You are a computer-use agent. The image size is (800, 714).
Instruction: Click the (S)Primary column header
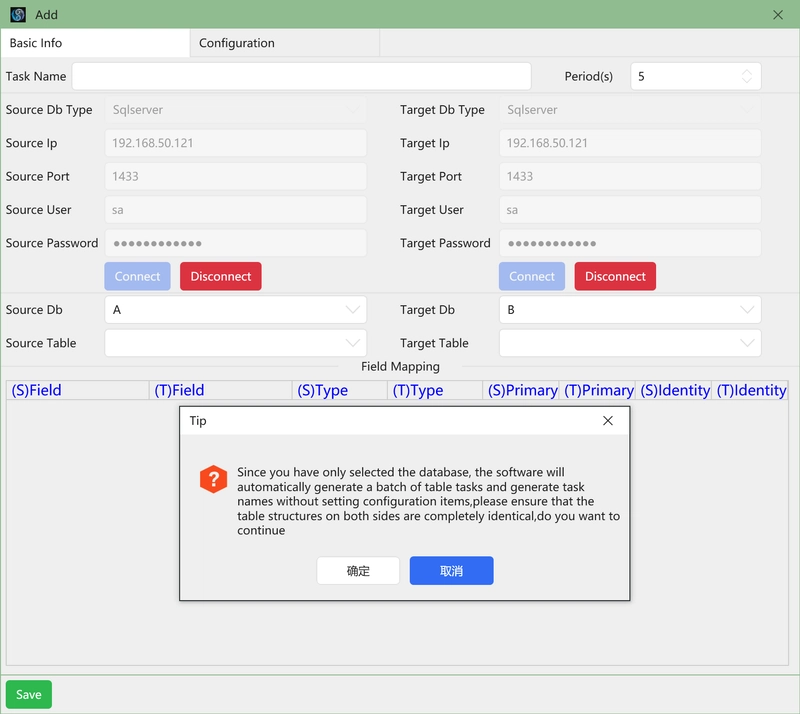pos(521,390)
